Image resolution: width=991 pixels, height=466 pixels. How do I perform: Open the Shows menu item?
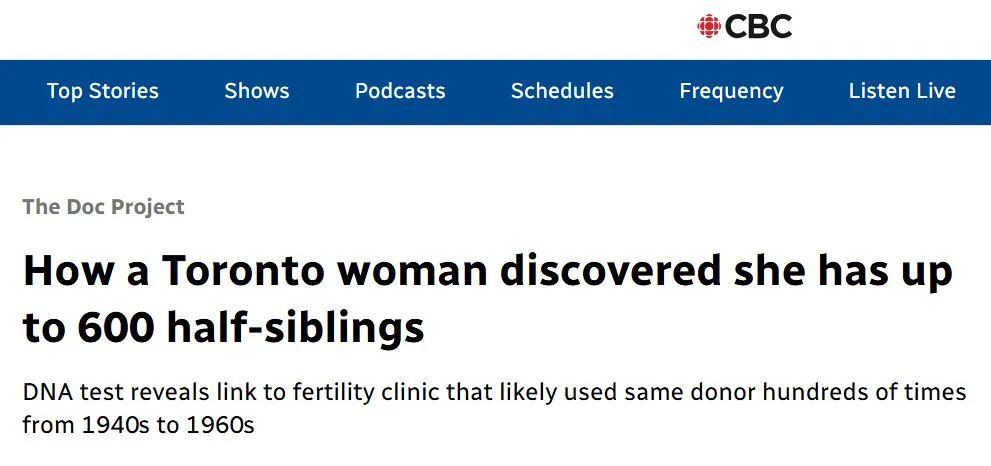257,91
